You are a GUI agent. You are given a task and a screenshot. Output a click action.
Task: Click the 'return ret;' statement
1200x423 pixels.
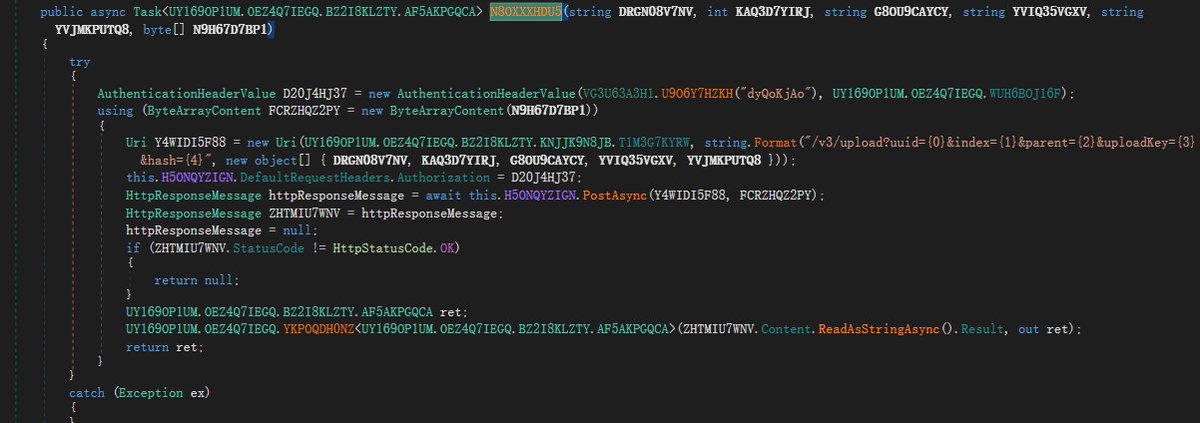[164, 346]
